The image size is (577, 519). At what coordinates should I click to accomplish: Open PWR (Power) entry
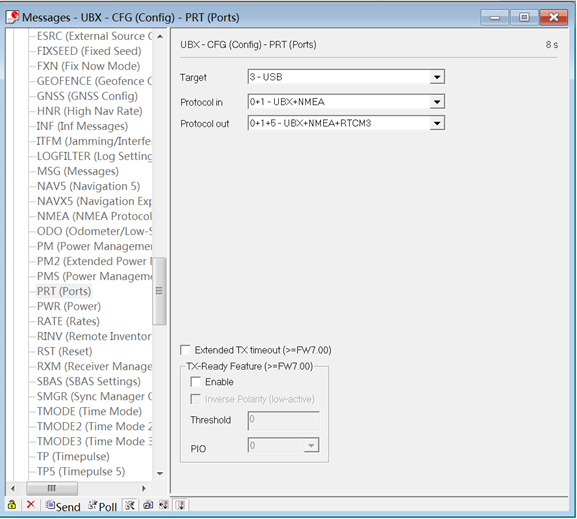tap(69, 306)
